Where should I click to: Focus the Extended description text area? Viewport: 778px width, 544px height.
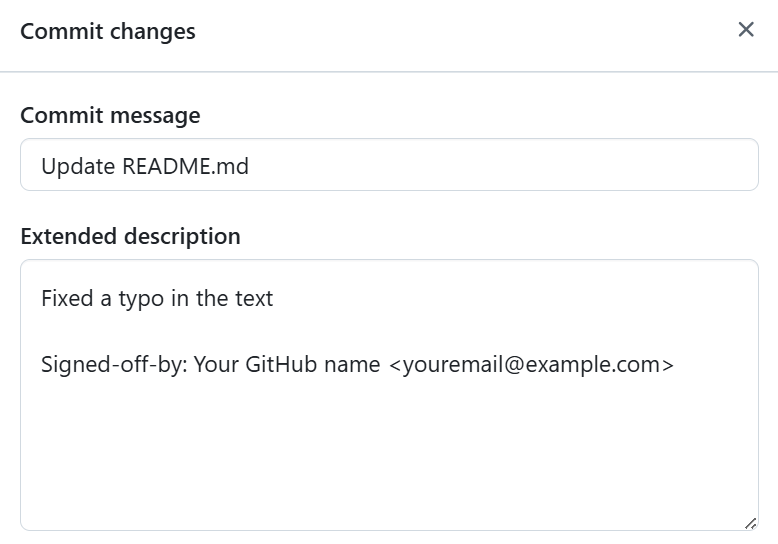(x=389, y=395)
